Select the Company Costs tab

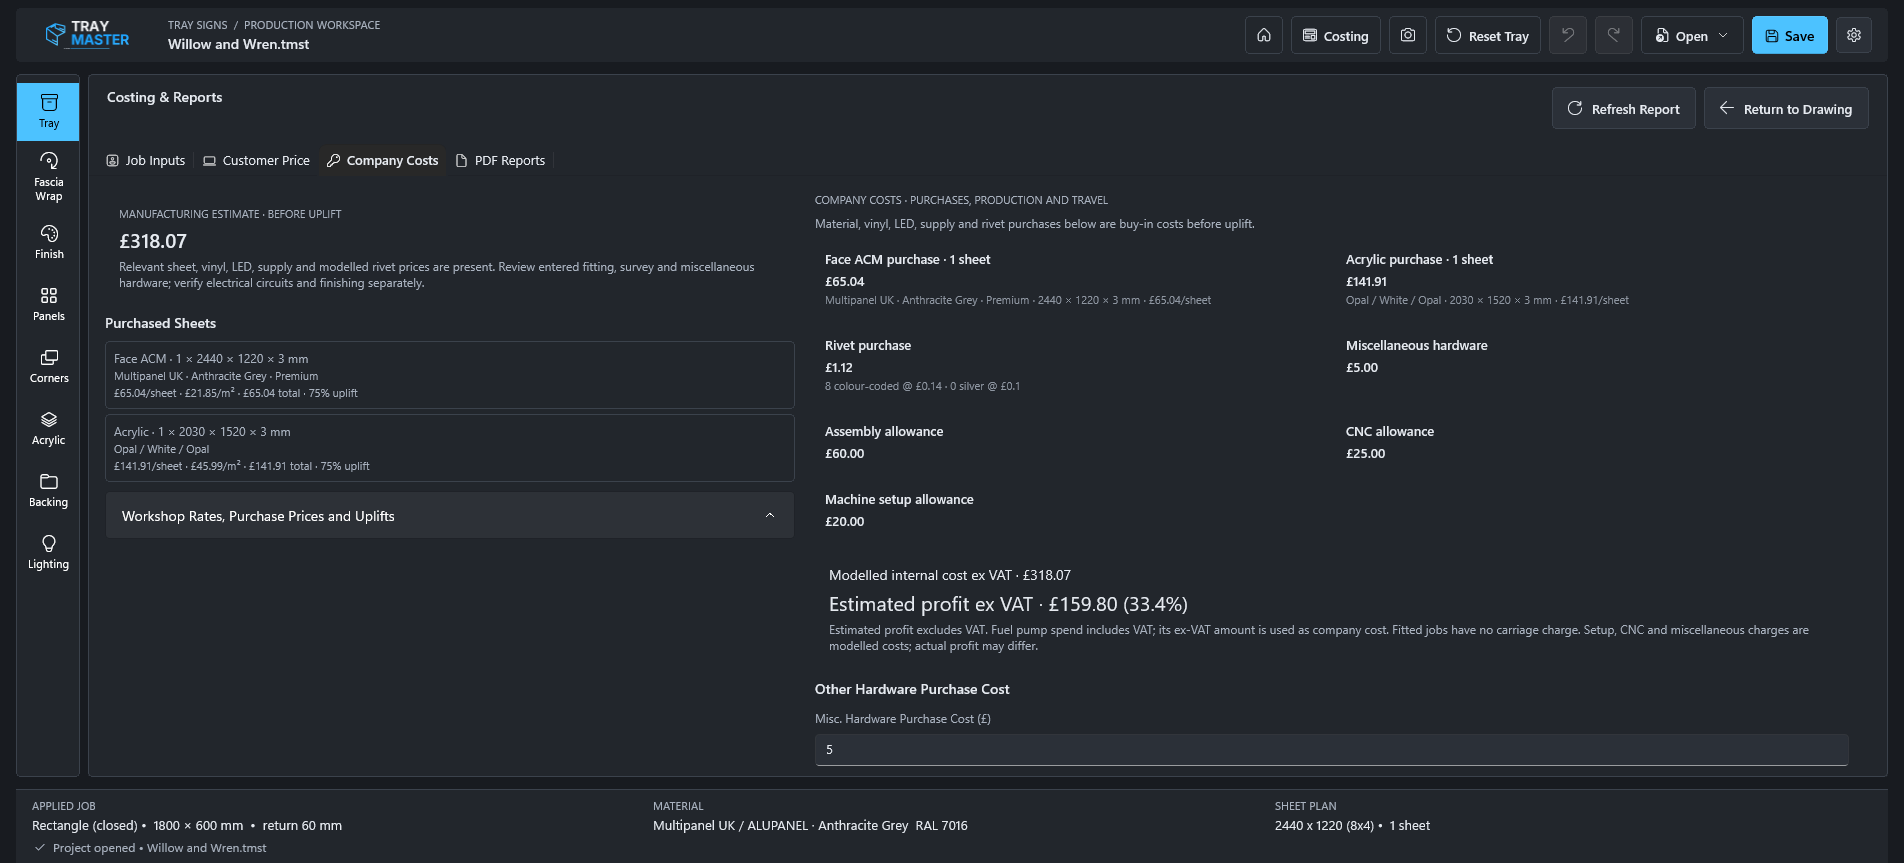tap(383, 160)
